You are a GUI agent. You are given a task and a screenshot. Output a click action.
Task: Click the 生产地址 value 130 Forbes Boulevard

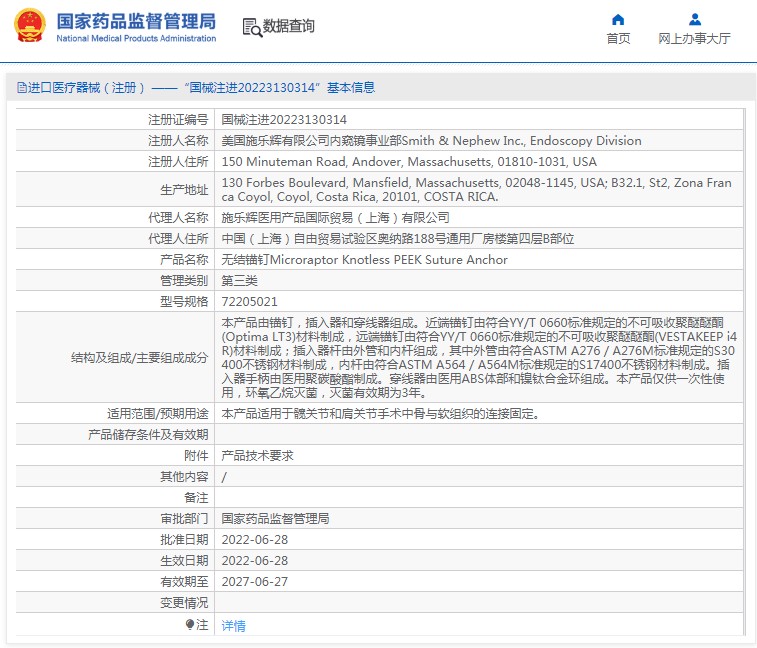coord(477,189)
